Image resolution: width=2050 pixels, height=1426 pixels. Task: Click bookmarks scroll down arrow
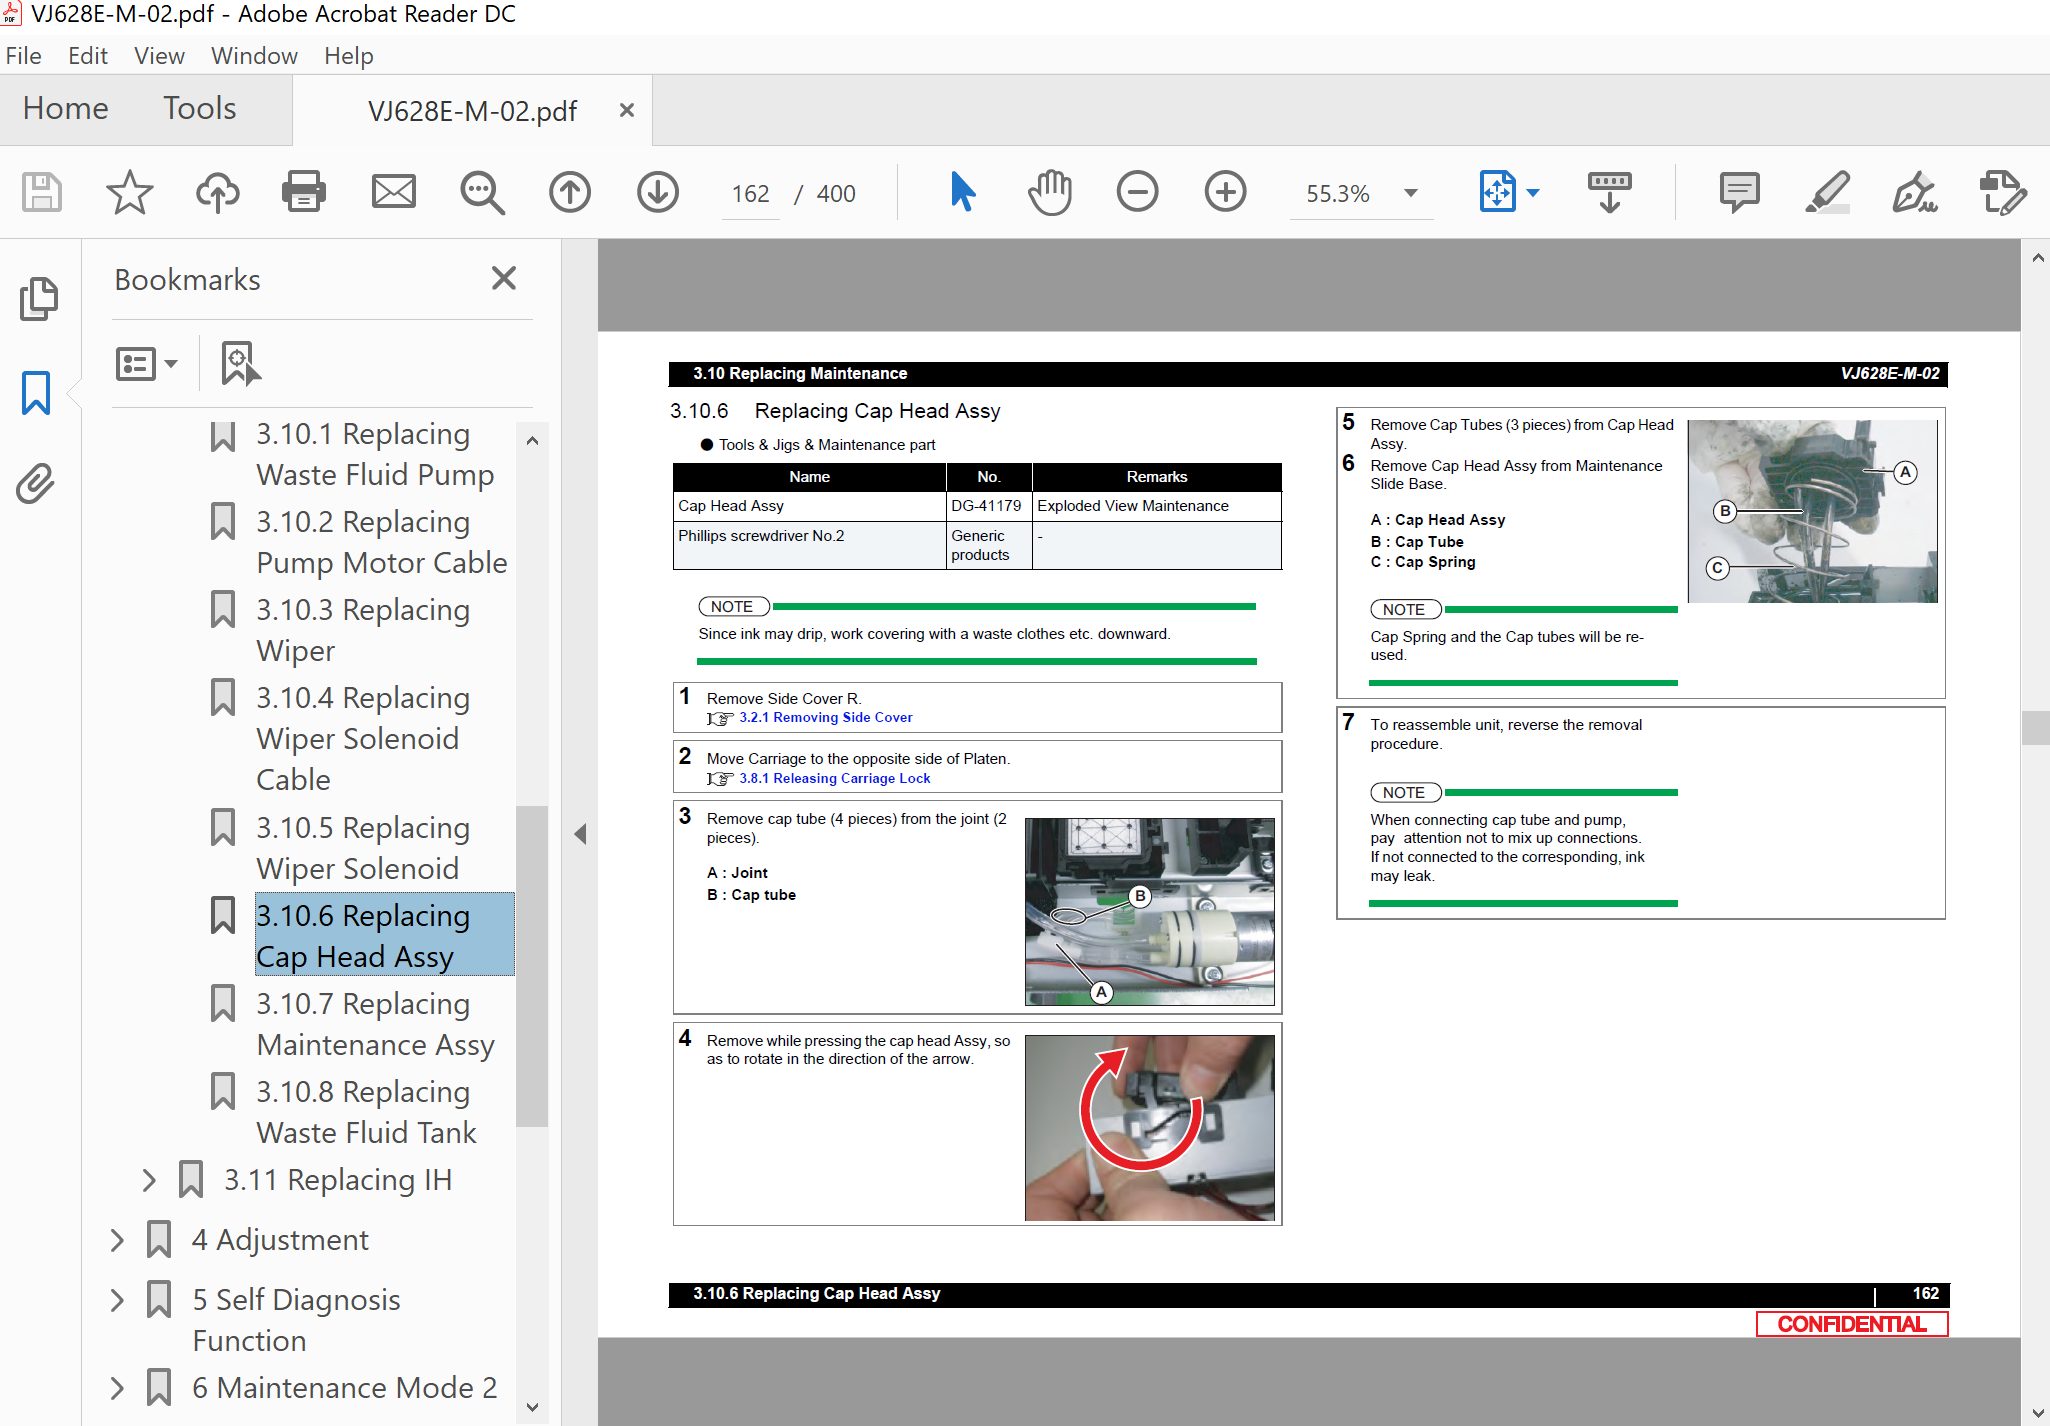pyautogui.click(x=532, y=1408)
